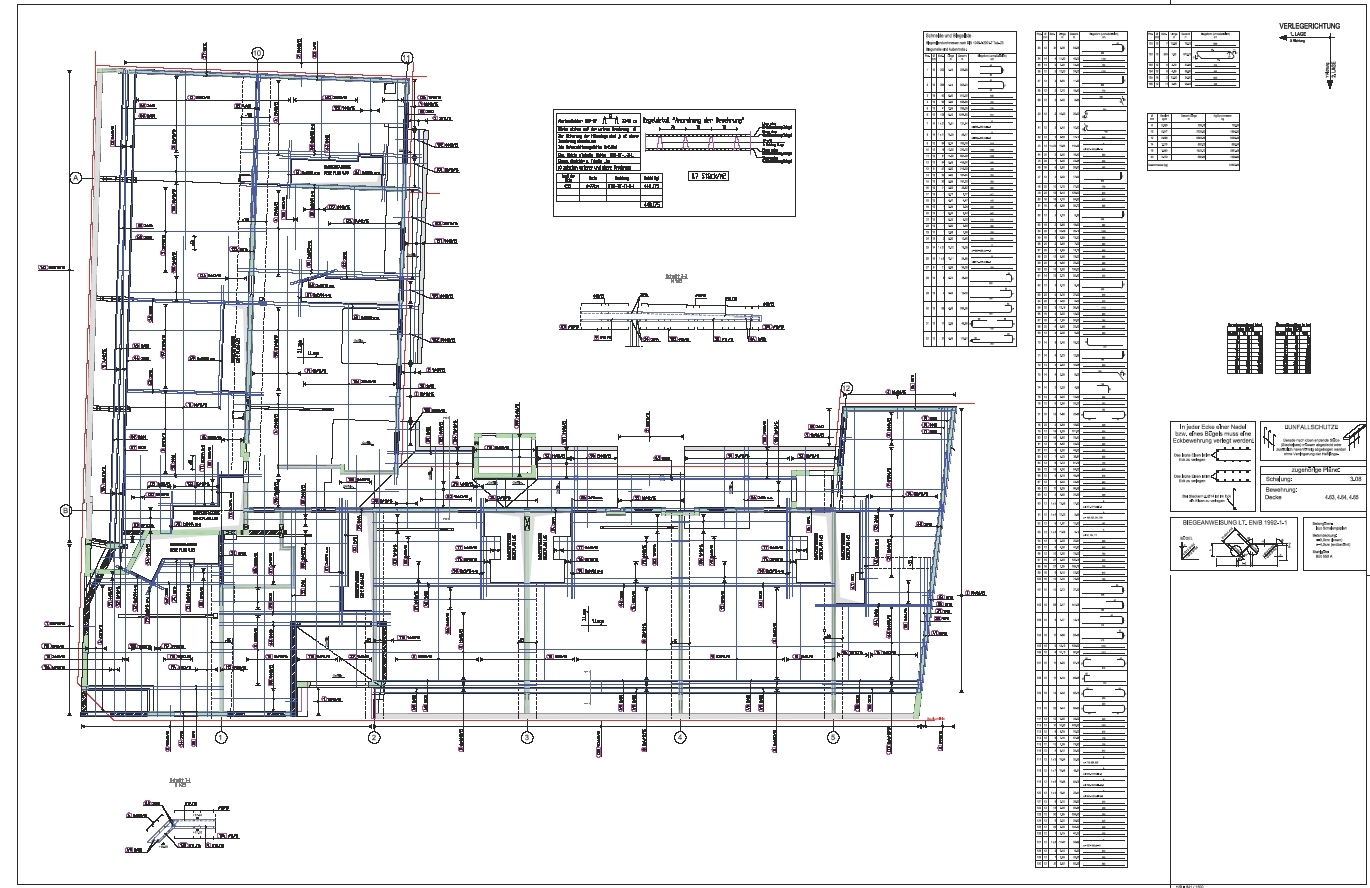Click row axis bubble B
The image size is (1370, 888).
tap(66, 510)
